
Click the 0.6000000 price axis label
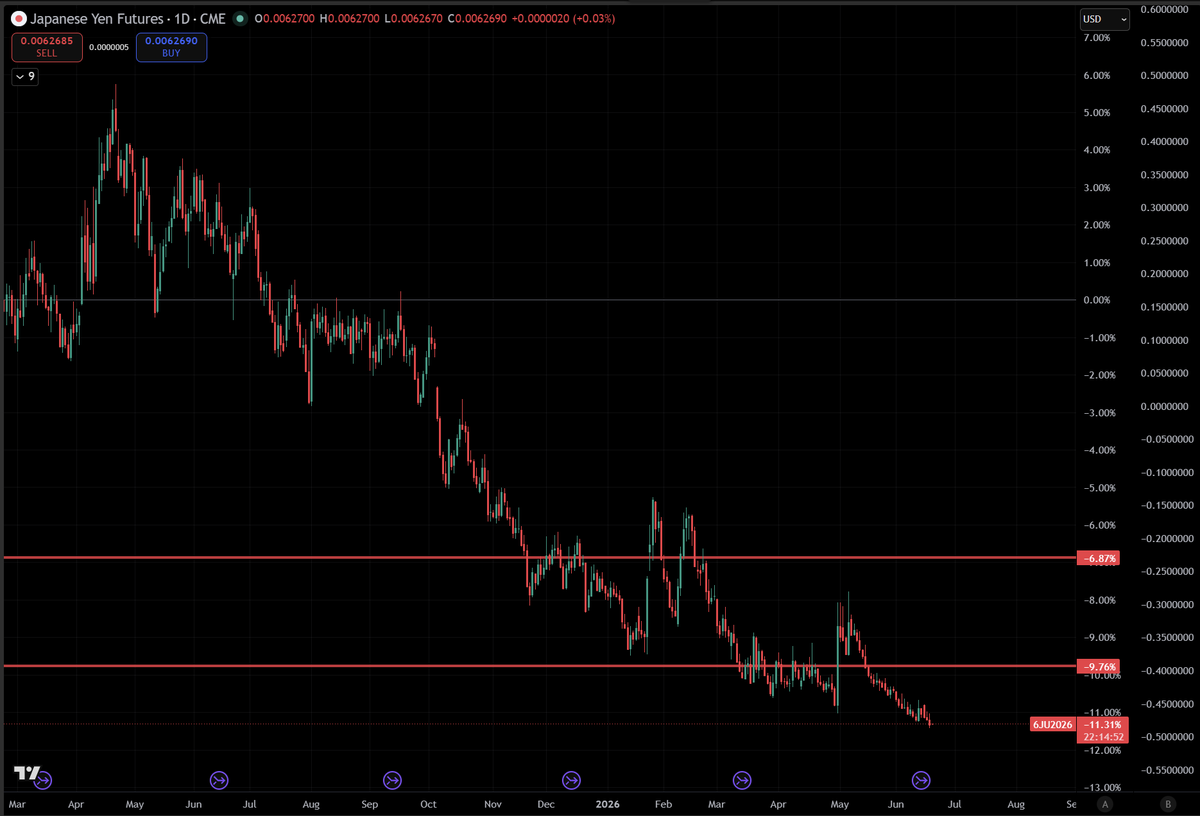click(1164, 10)
